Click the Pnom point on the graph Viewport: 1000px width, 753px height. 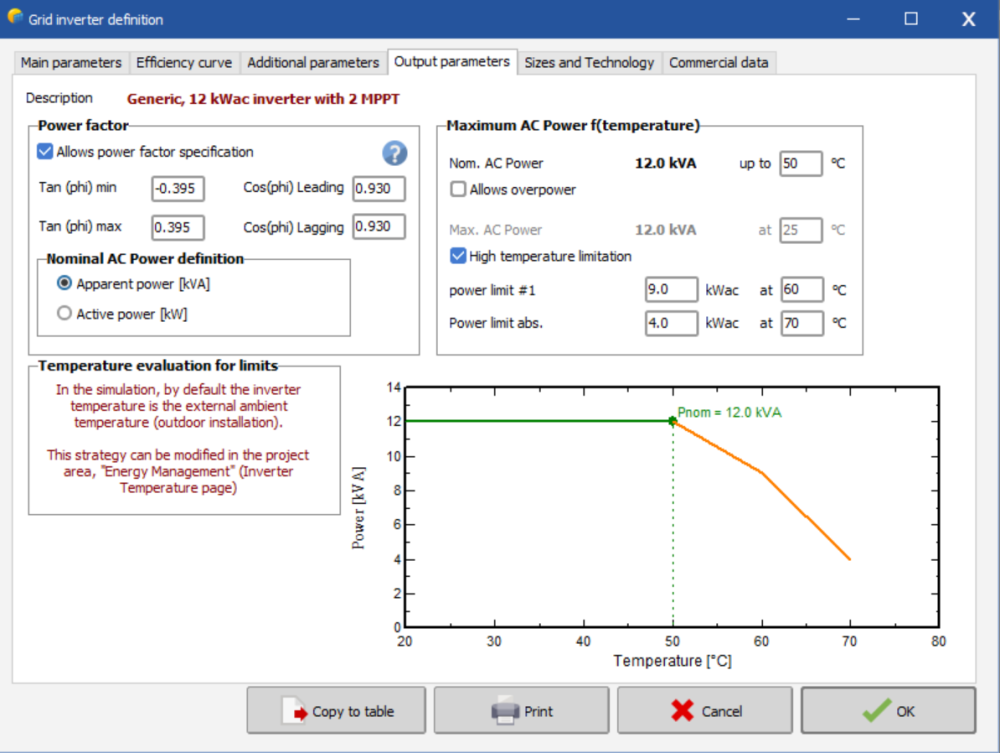point(672,421)
